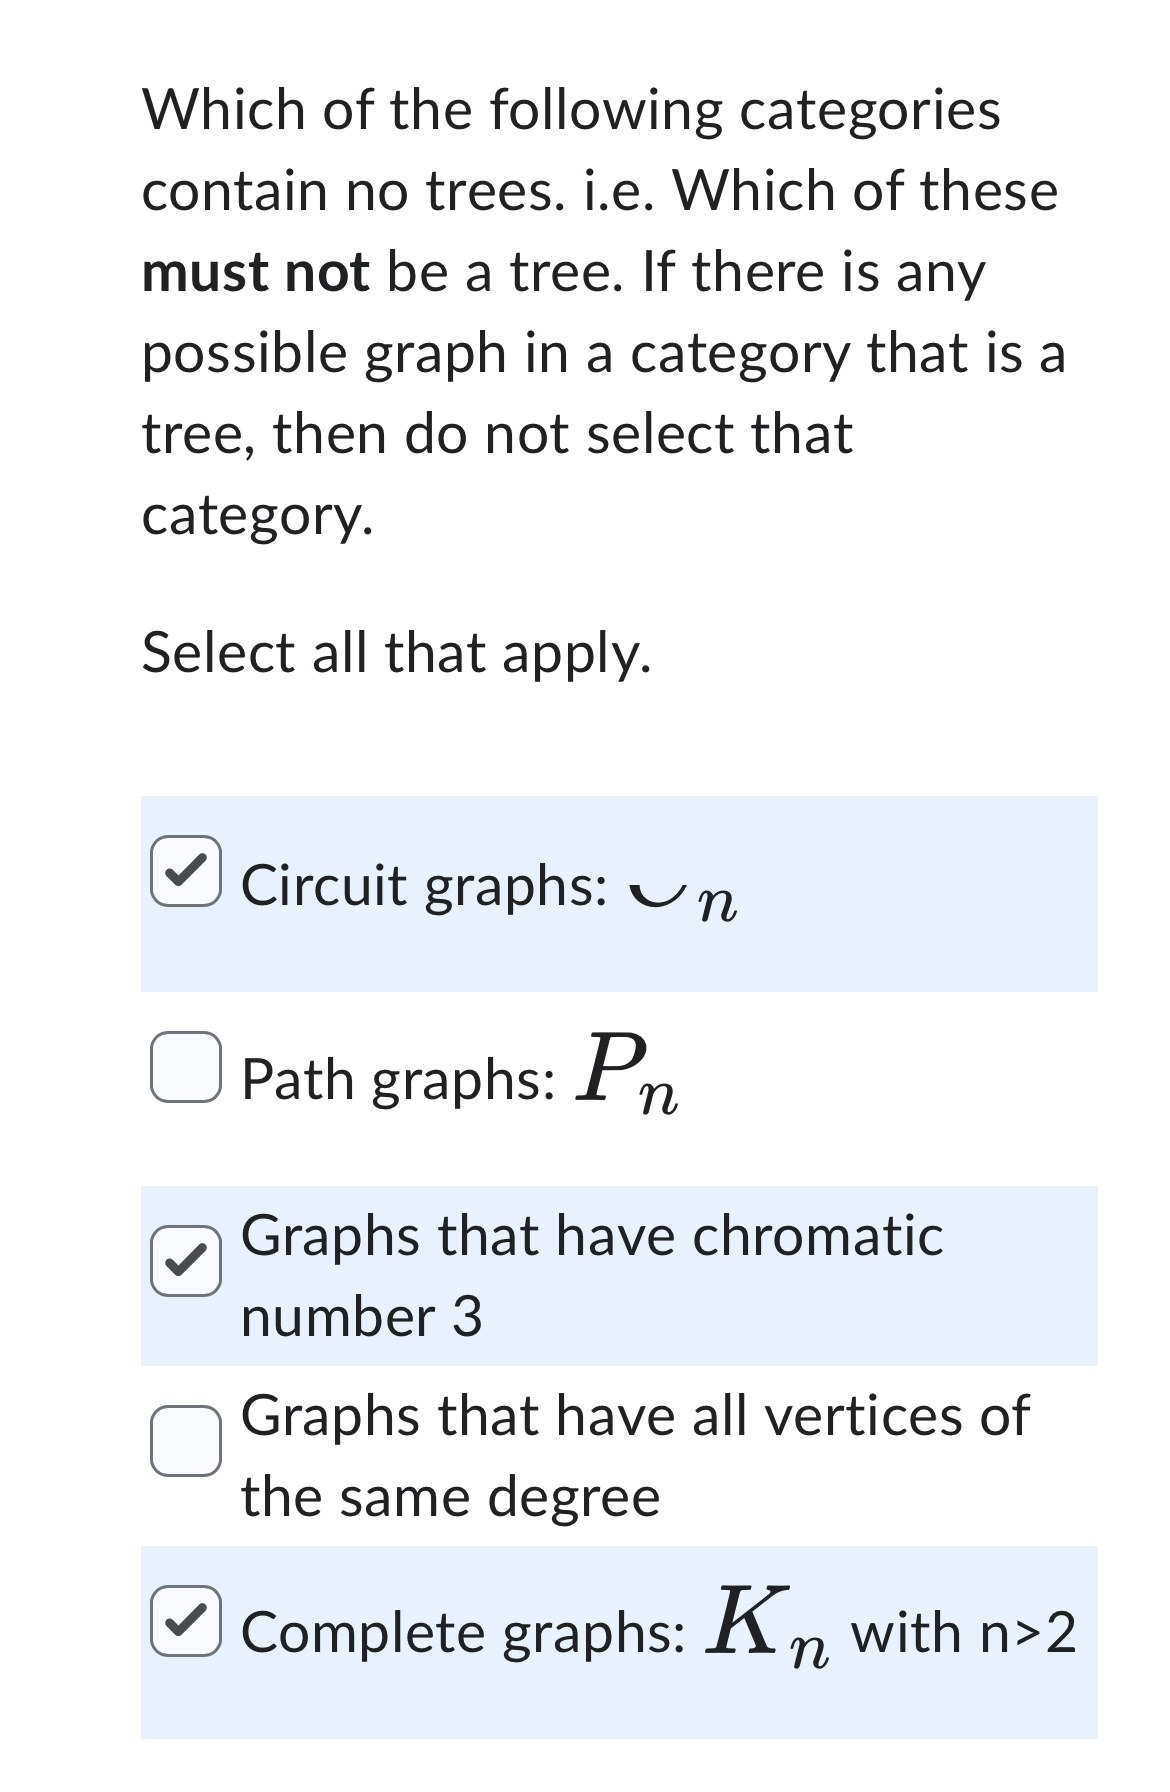
Task: Click the Circuit graphs answer label
Action: coord(480,885)
